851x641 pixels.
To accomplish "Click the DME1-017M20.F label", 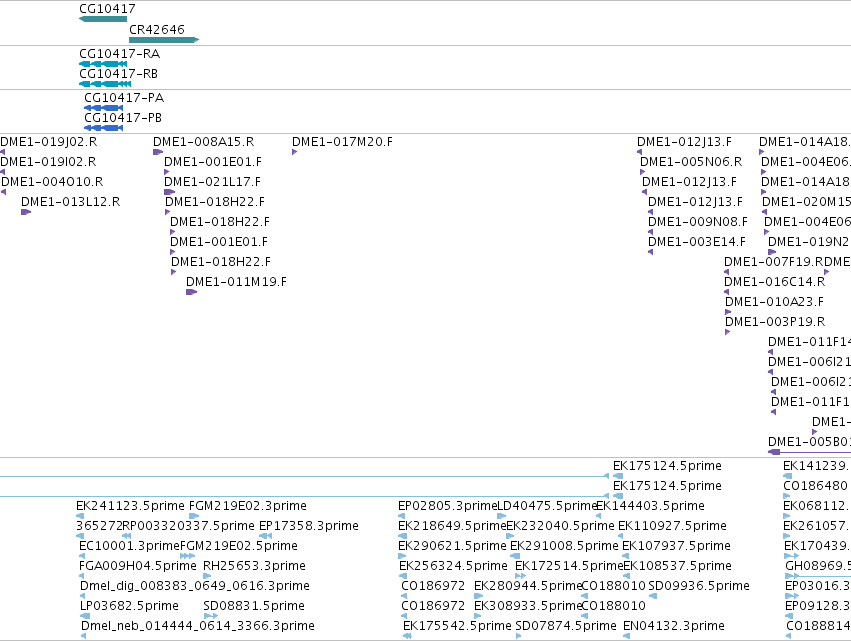I will click(342, 142).
